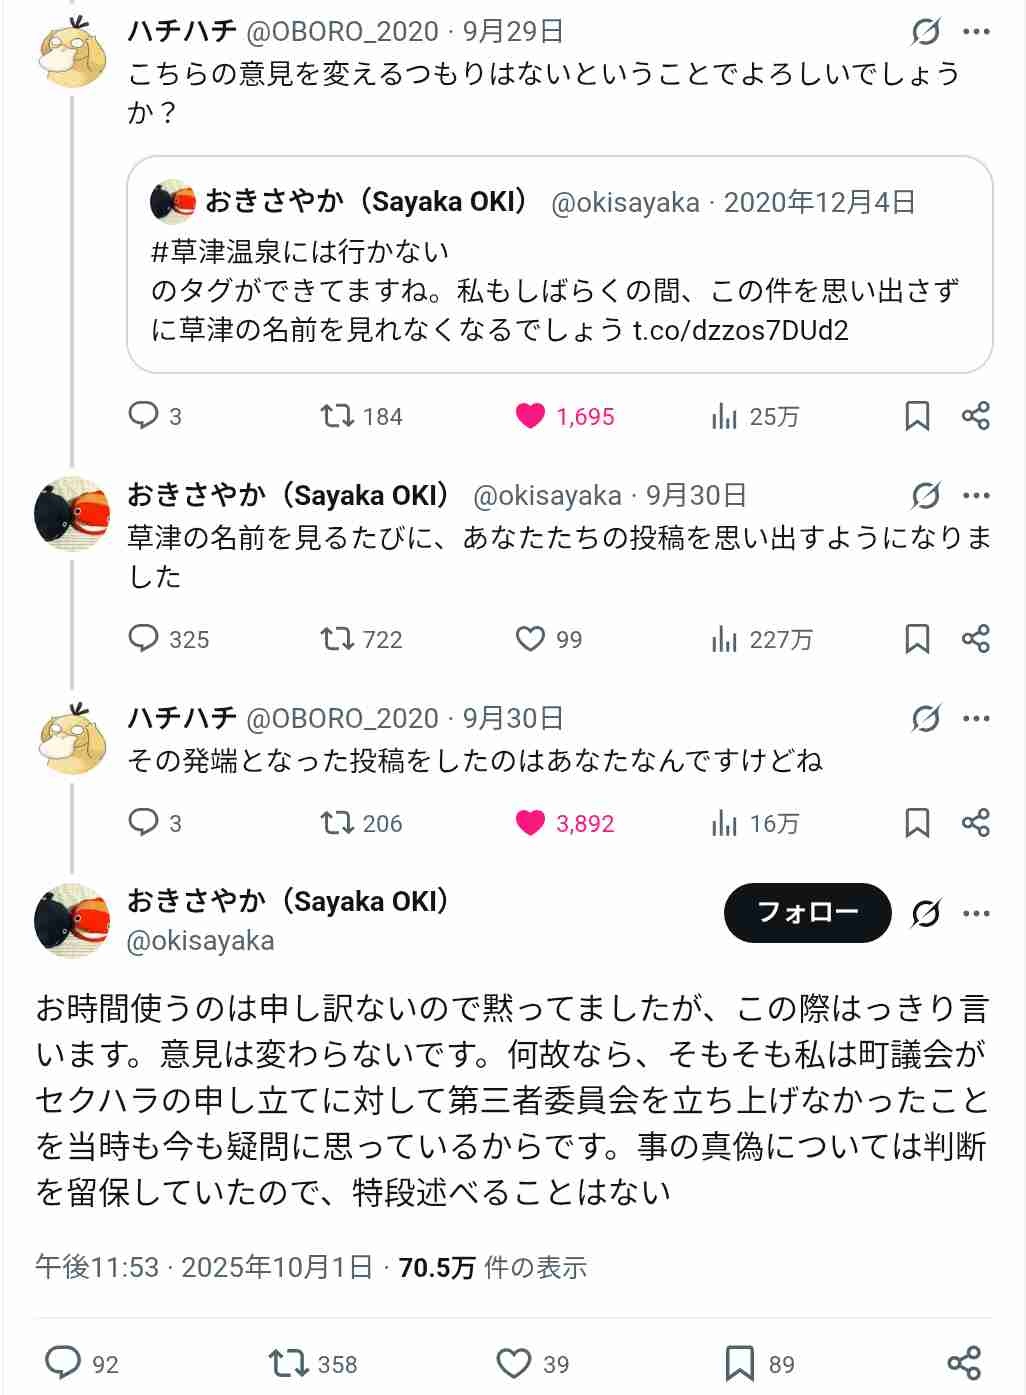Open the #草津温泉には行かない hashtag

click(300, 251)
